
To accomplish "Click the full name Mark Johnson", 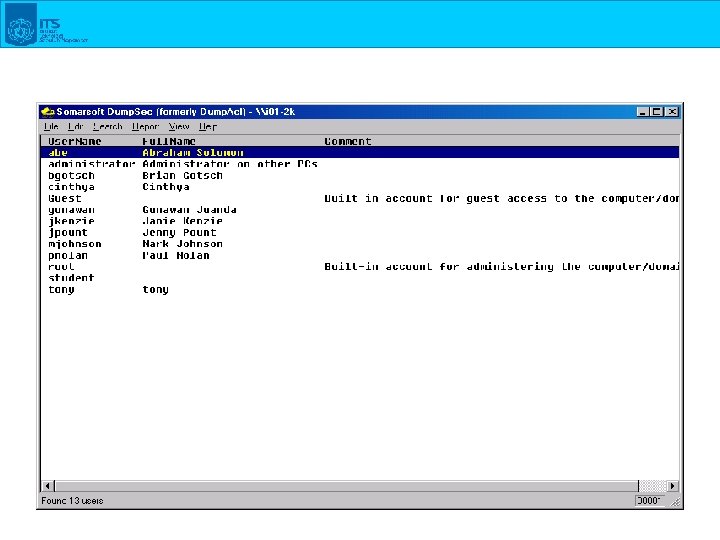I will pos(182,244).
